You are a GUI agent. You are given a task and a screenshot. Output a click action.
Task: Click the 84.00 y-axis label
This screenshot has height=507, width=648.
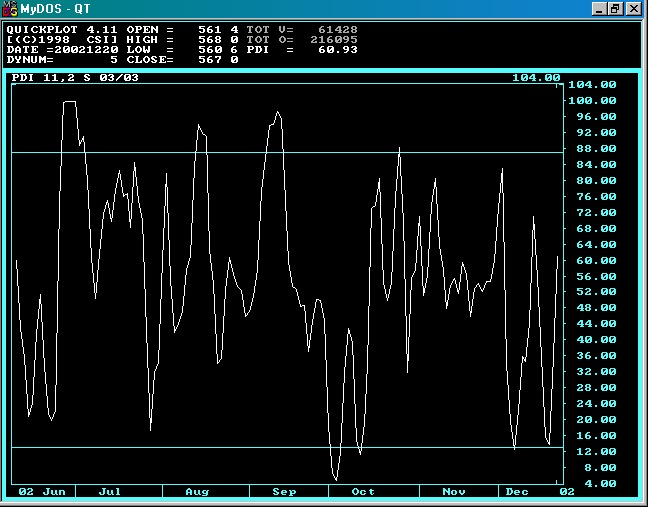[x=596, y=164]
